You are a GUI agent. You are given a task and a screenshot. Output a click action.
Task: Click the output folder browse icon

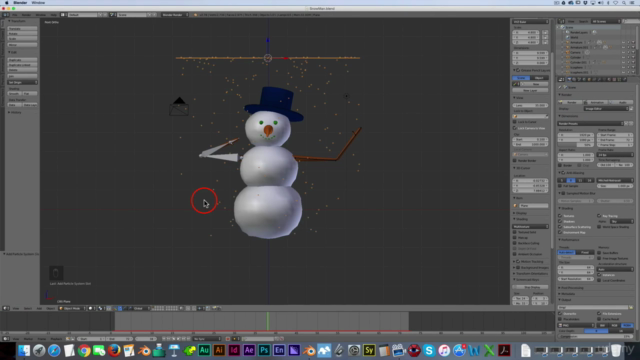[631, 307]
